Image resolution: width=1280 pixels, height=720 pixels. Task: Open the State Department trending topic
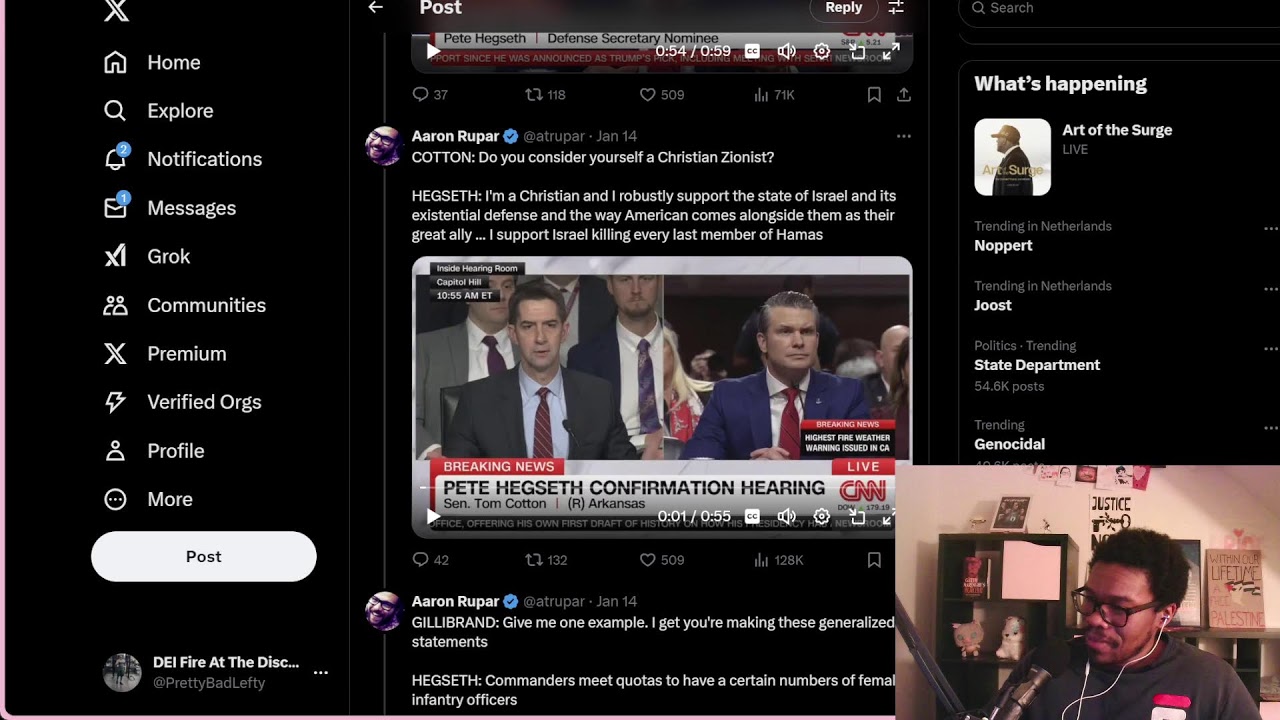pyautogui.click(x=1037, y=365)
